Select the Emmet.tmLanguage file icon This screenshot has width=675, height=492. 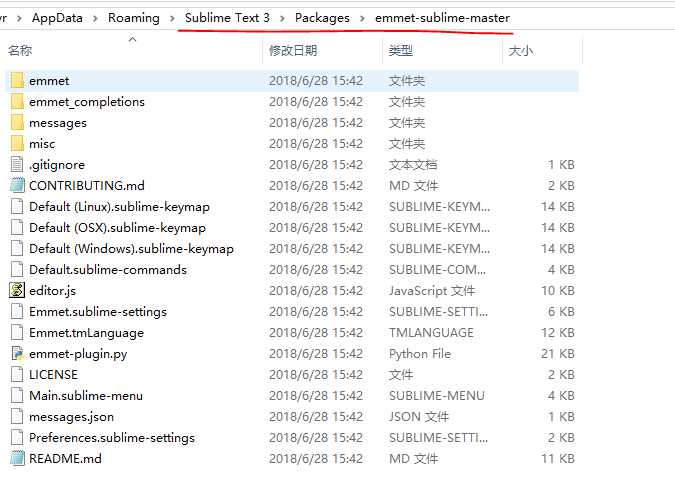(17, 332)
